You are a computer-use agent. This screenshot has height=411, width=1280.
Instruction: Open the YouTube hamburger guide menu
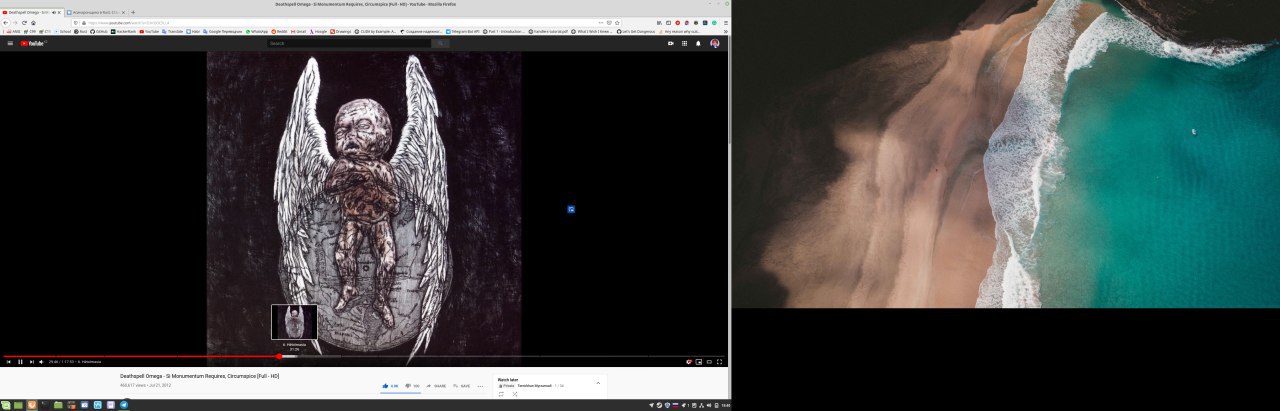[x=10, y=43]
